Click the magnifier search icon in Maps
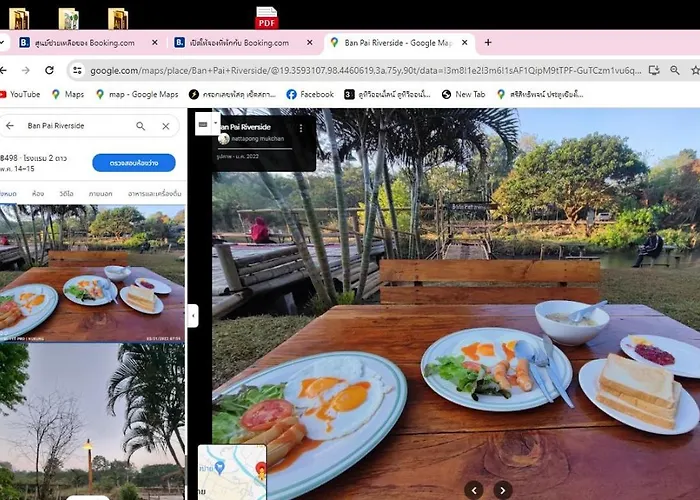This screenshot has width=700, height=500. coord(141,126)
